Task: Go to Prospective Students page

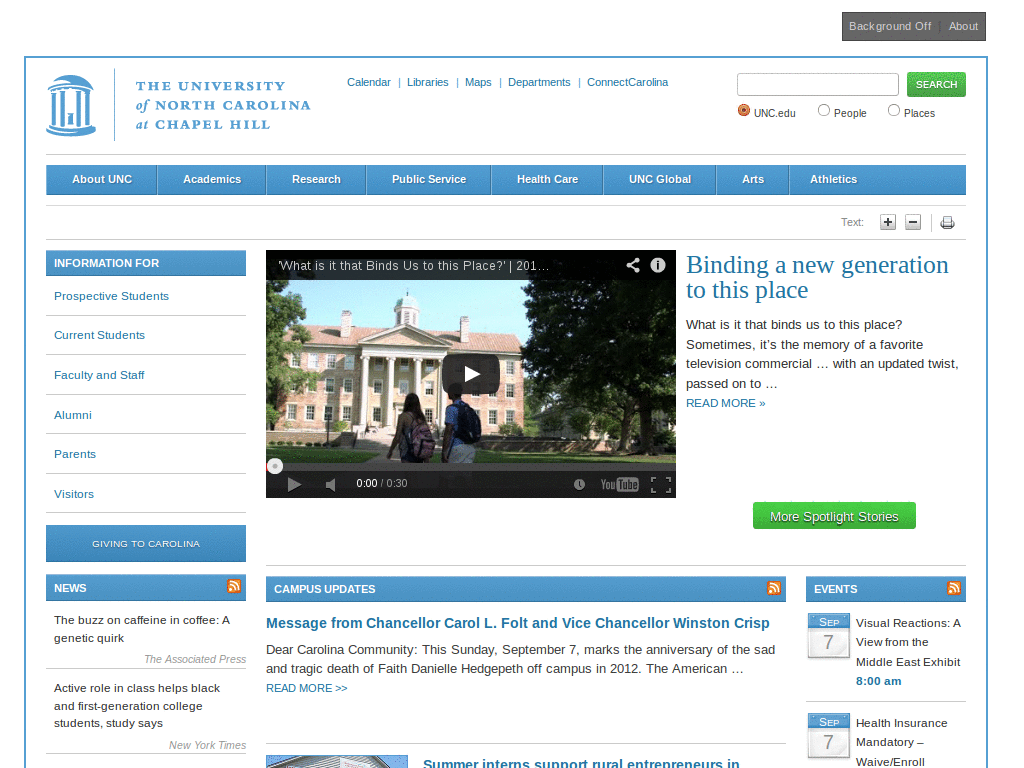Action: (x=111, y=296)
